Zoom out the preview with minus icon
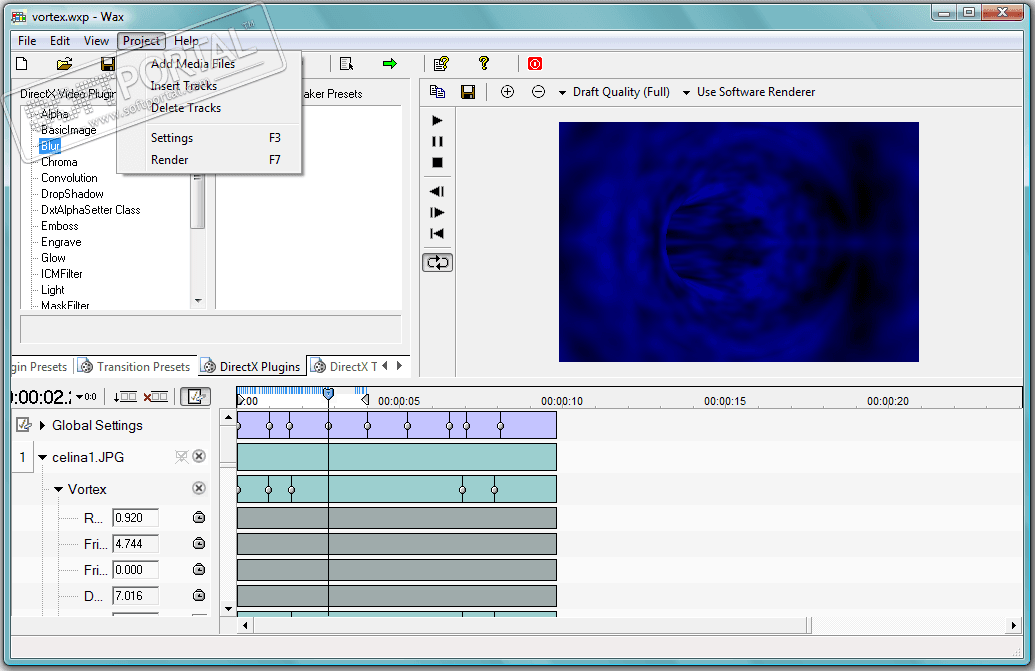This screenshot has height=671, width=1035. [538, 92]
